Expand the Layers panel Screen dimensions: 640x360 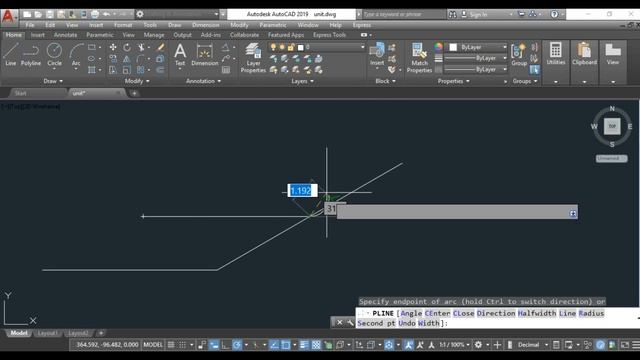[x=302, y=81]
